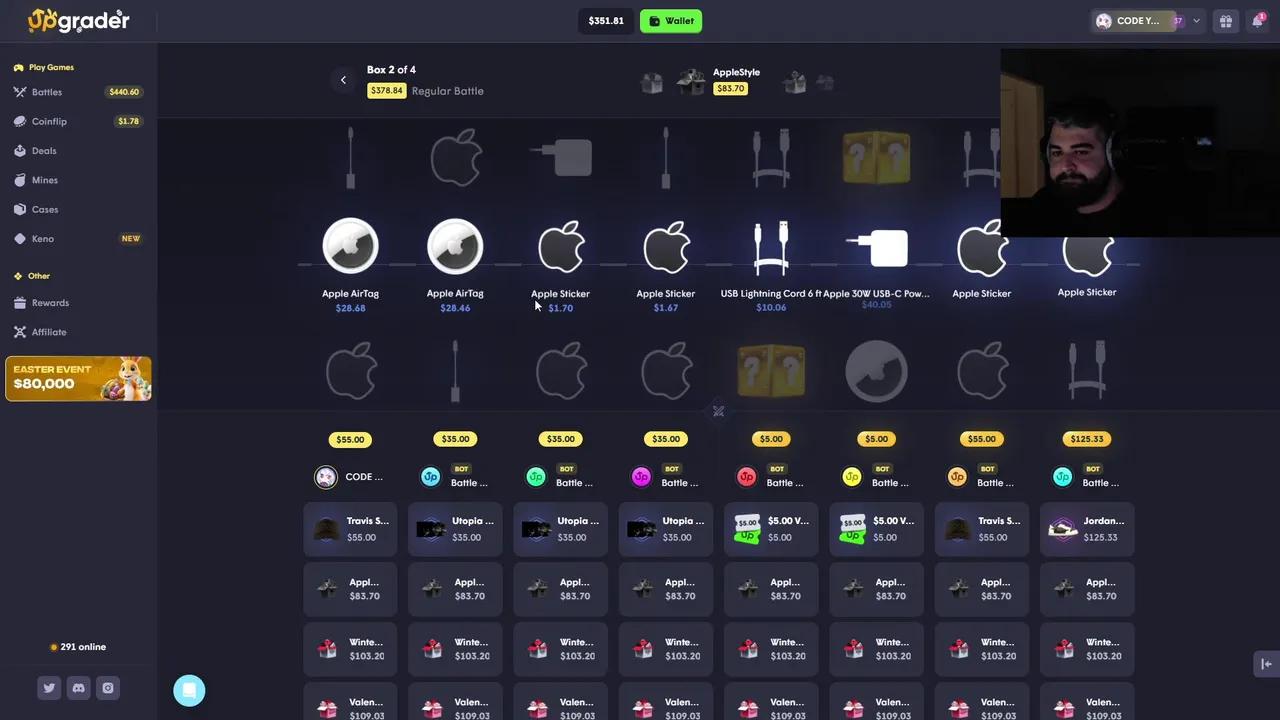This screenshot has width=1280, height=720.
Task: Open the Instagram social link icon
Action: pos(108,687)
